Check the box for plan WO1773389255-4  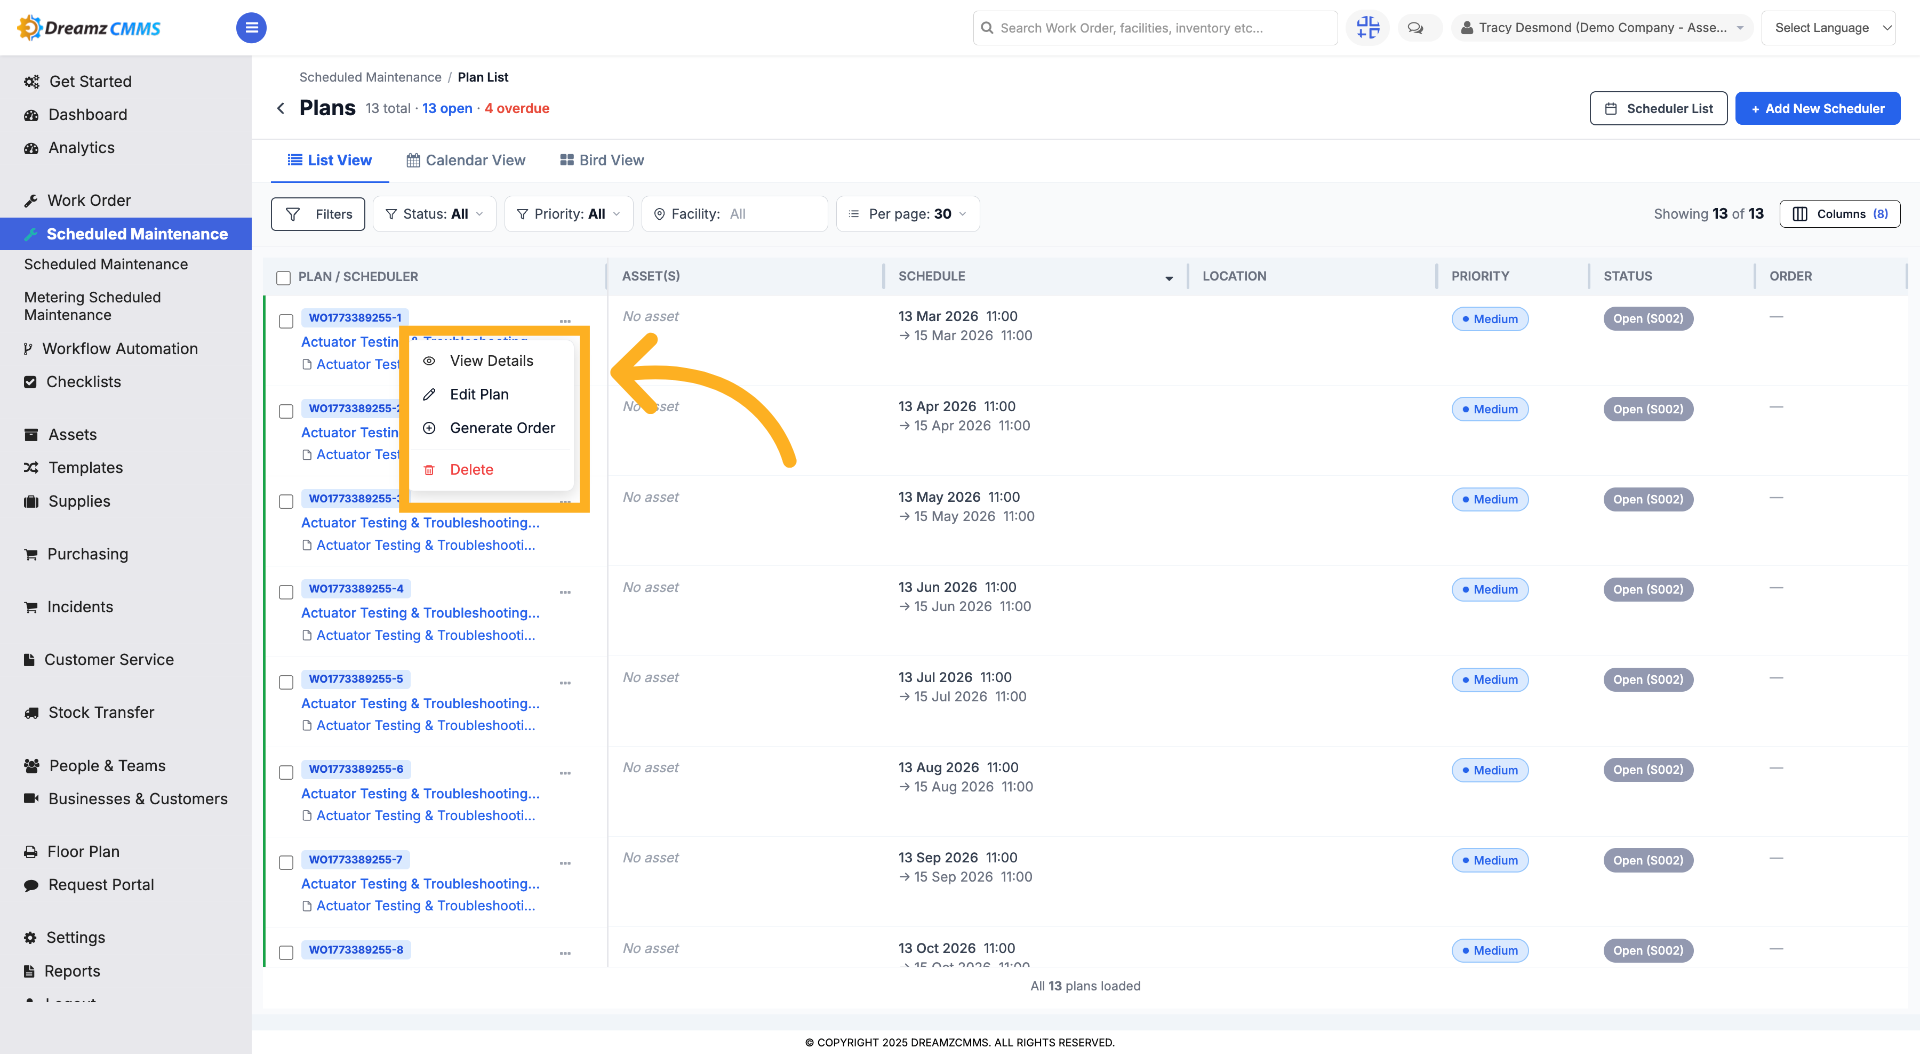(286, 592)
